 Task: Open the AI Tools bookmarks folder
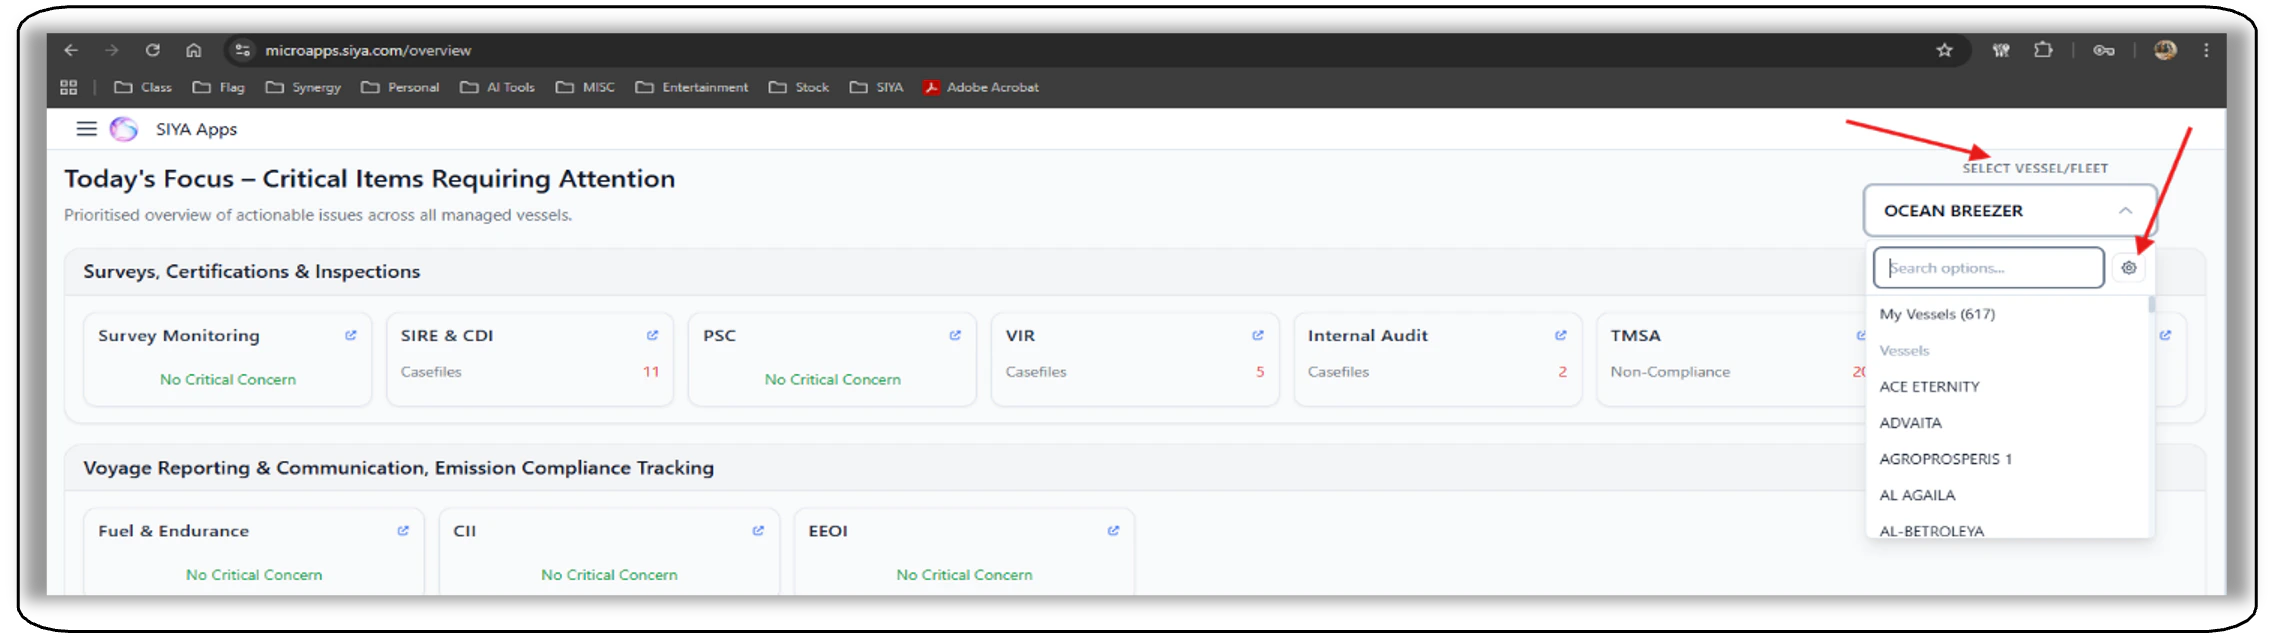(498, 87)
